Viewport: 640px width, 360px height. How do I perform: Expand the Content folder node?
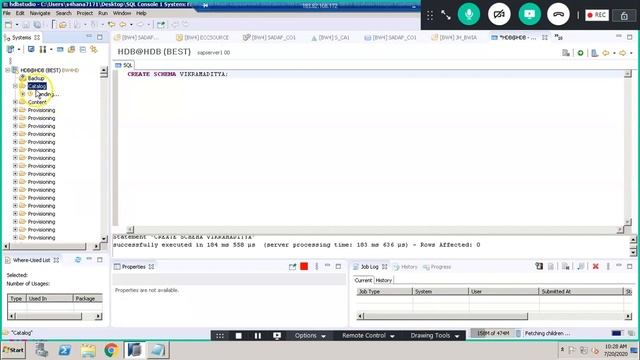(15, 102)
